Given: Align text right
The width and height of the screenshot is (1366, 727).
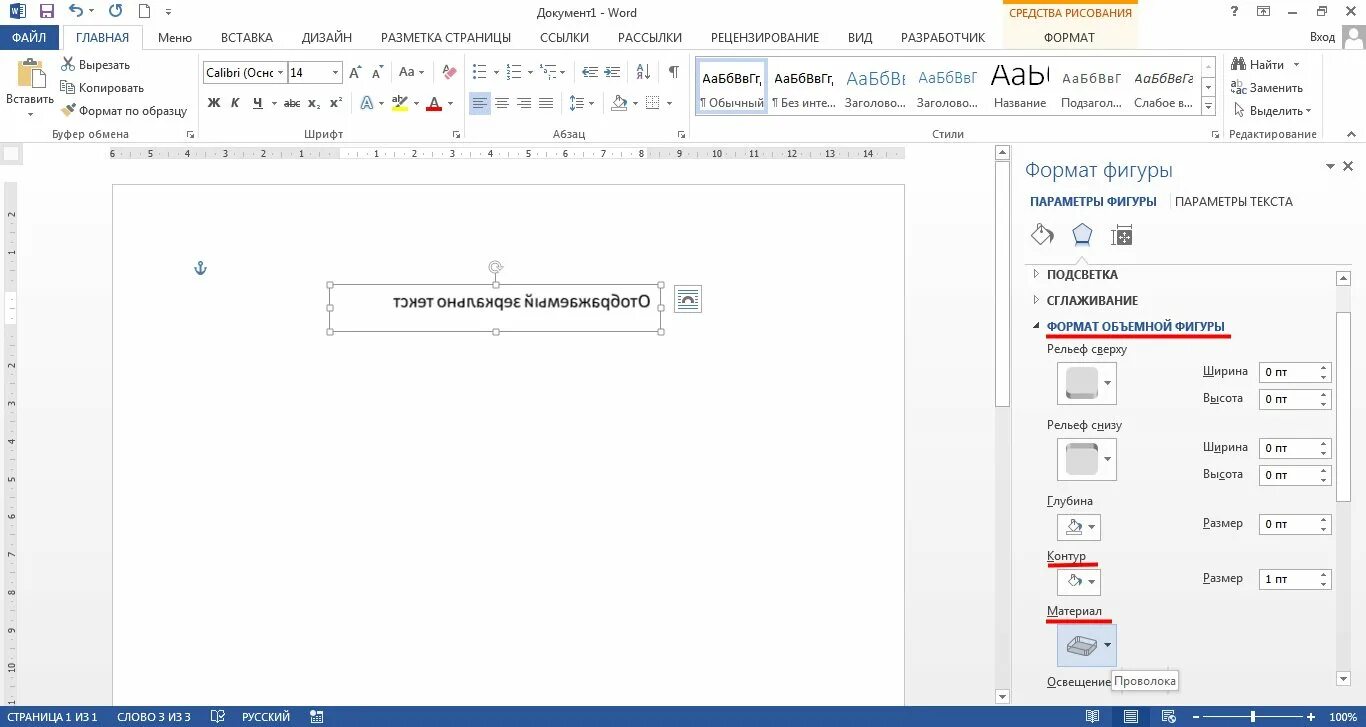Looking at the screenshot, I should click(524, 103).
